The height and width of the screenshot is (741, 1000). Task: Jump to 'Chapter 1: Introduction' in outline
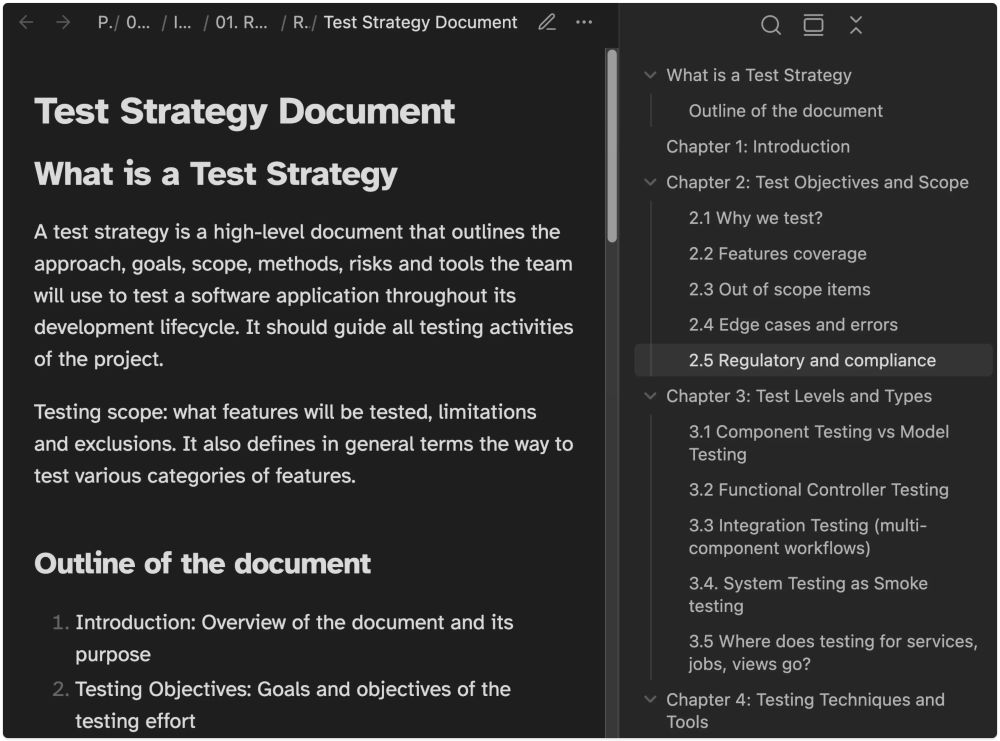758,146
